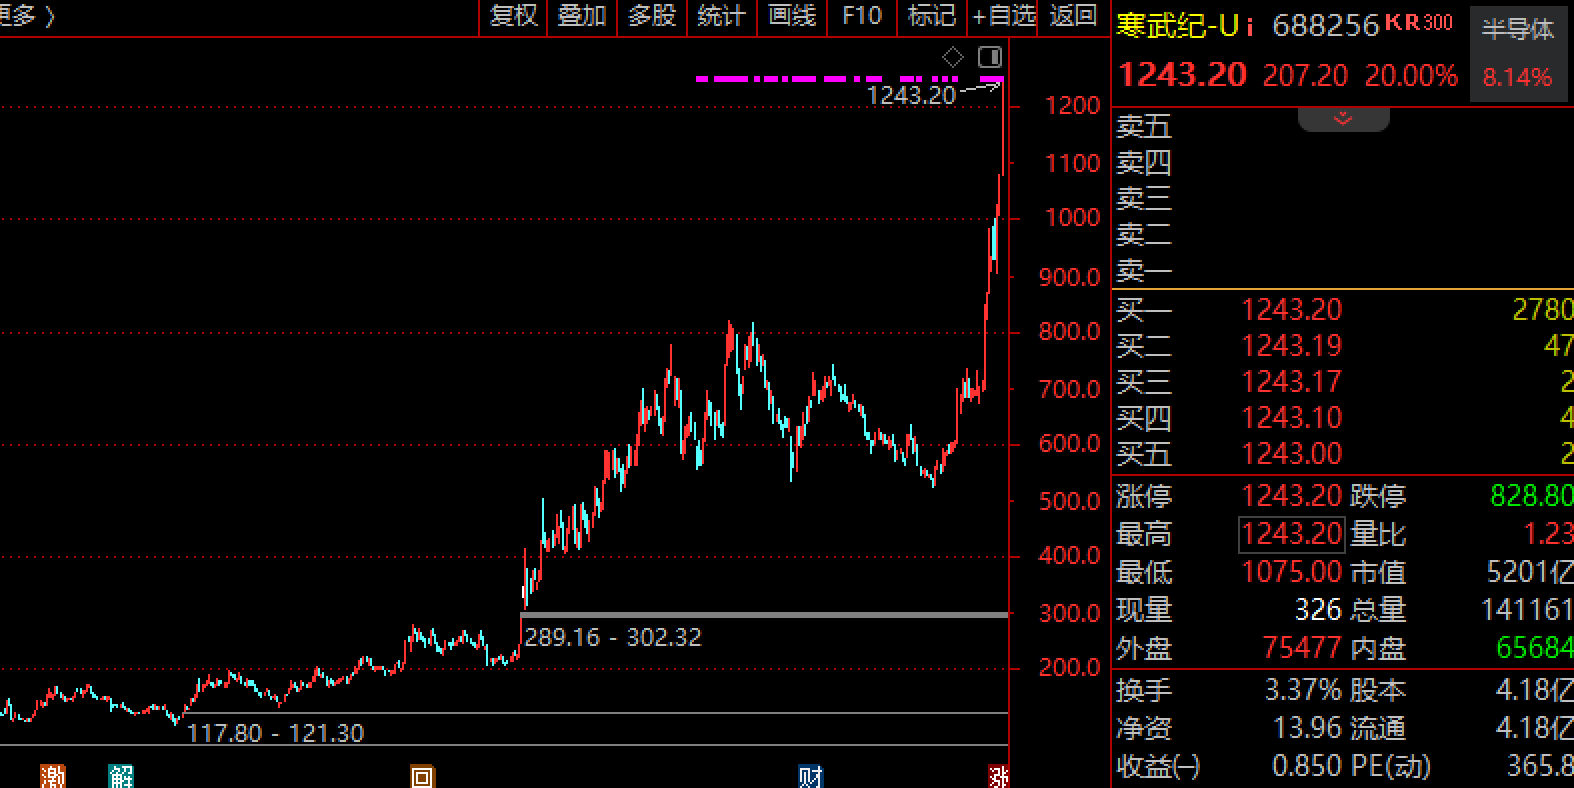Open F10 company info

pyautogui.click(x=862, y=16)
